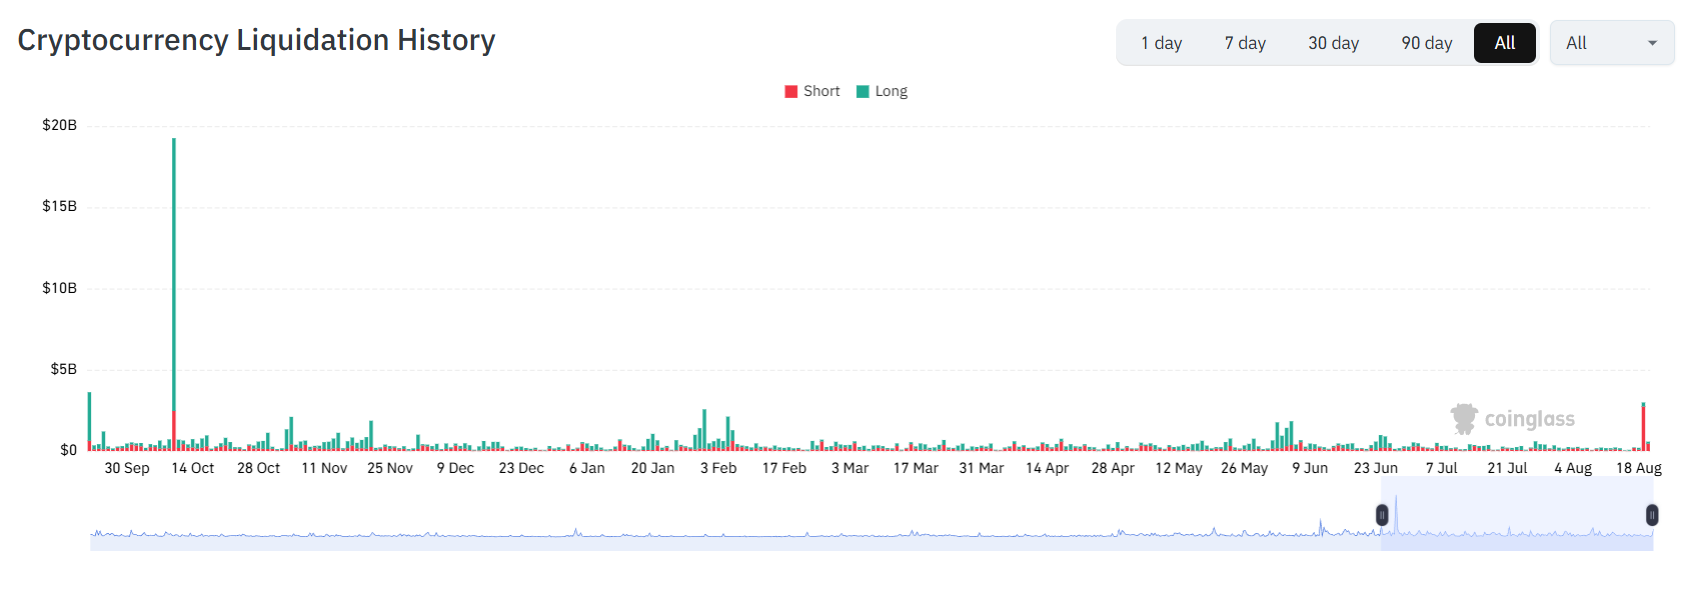Click the 4 Aug date label

point(1573,468)
